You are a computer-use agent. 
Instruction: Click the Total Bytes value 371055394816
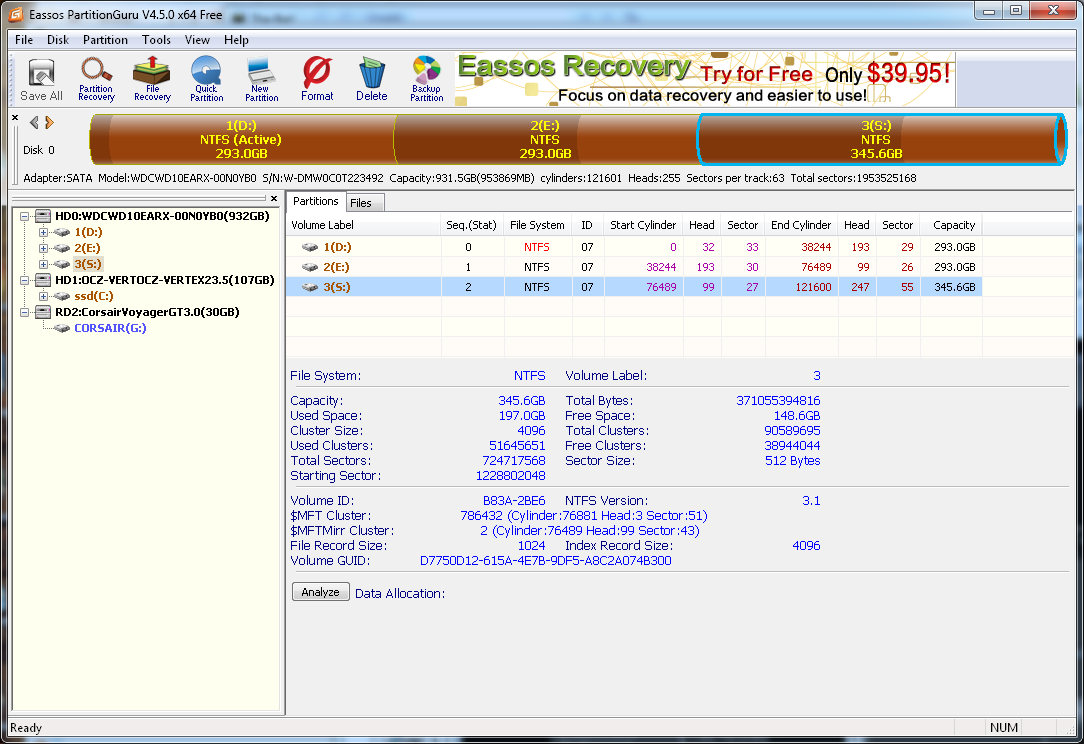[778, 400]
